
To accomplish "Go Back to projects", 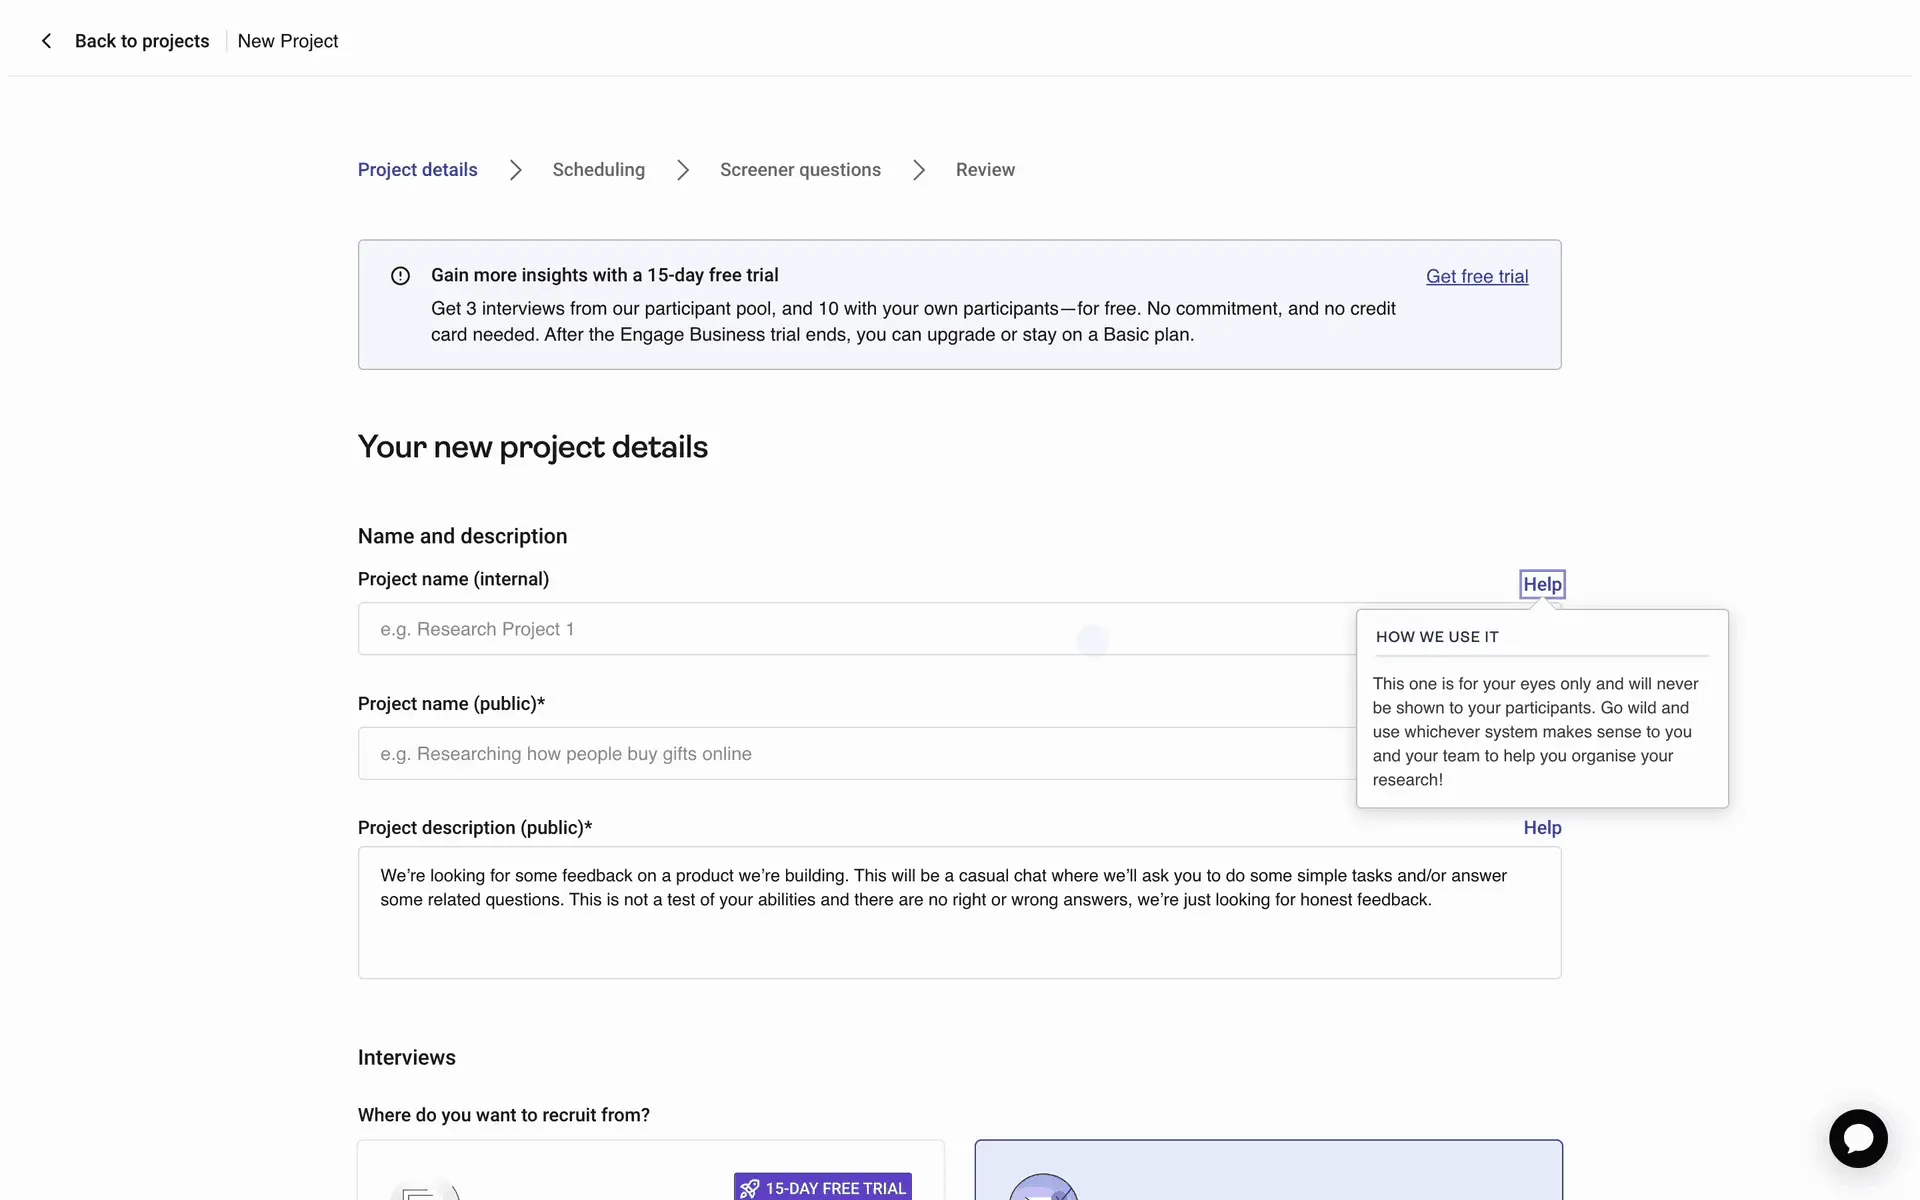I will coord(142,41).
